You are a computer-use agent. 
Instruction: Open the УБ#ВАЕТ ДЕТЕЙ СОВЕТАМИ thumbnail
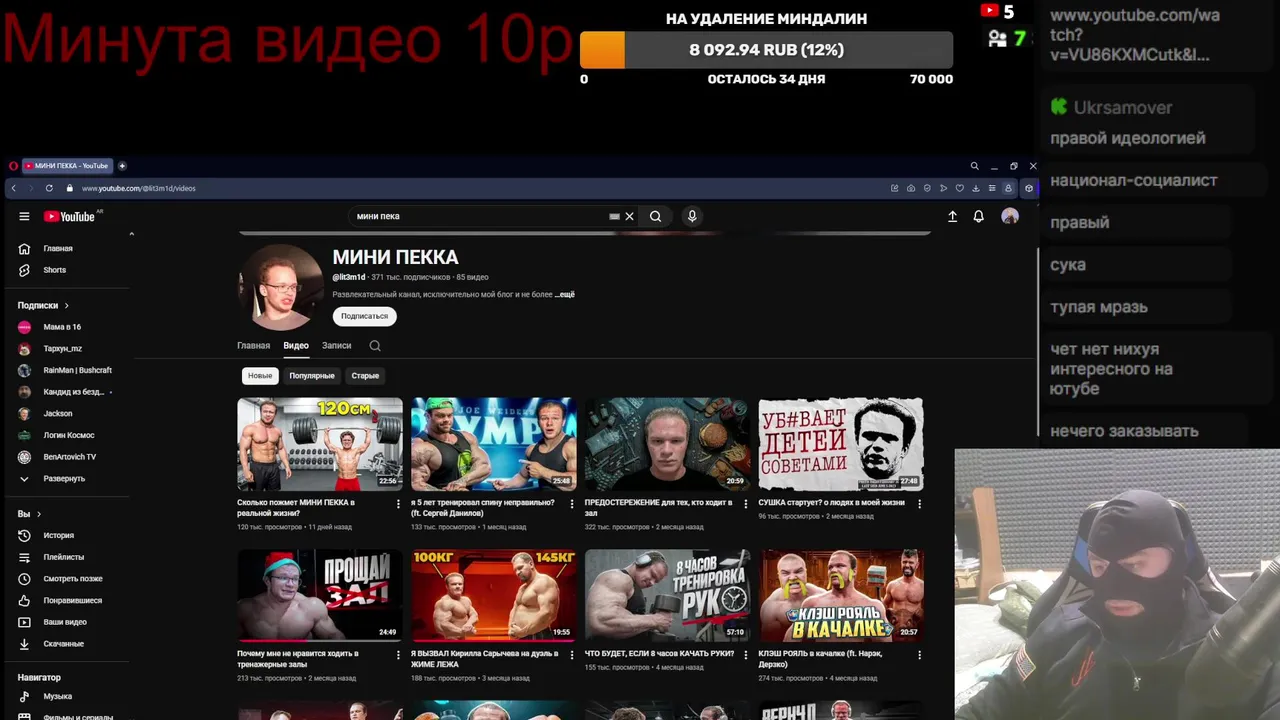click(841, 444)
